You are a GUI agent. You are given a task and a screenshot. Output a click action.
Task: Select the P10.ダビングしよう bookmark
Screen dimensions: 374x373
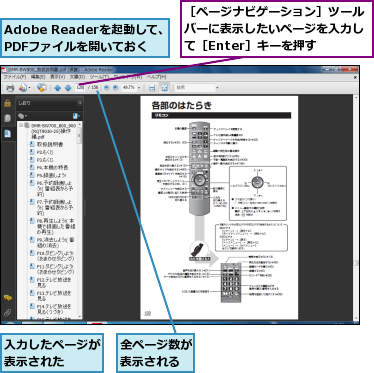pos(55,256)
